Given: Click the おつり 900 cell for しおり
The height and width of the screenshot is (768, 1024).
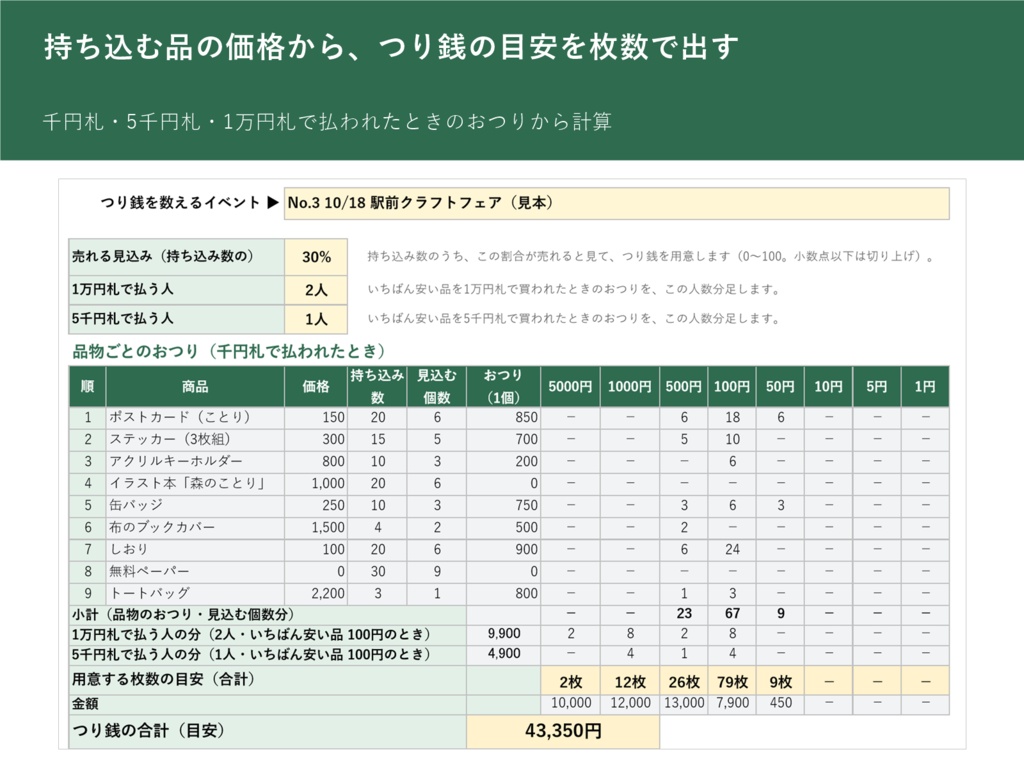Looking at the screenshot, I should [x=504, y=550].
